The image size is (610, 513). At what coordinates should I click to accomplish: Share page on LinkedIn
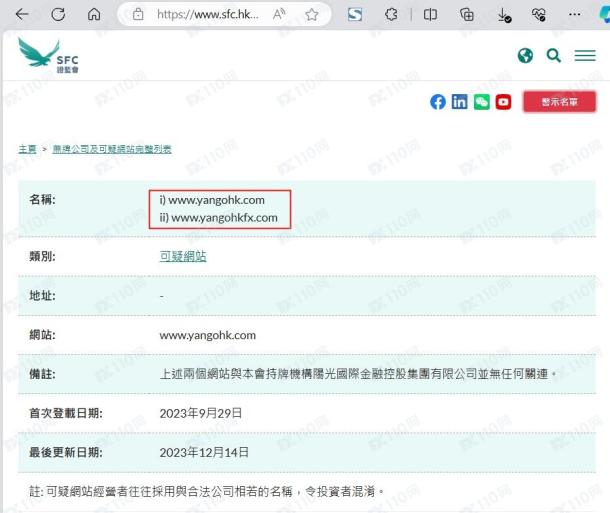[459, 102]
